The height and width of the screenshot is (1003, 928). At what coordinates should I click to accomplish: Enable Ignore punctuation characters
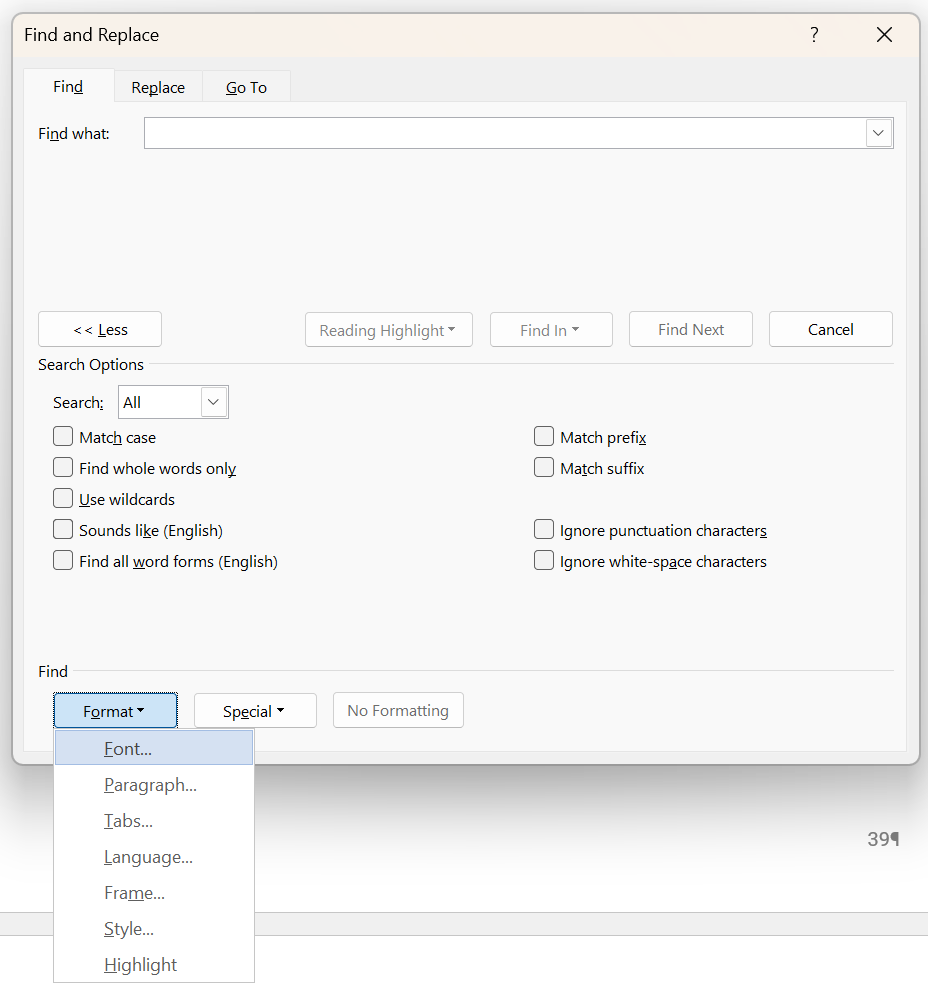(x=544, y=530)
